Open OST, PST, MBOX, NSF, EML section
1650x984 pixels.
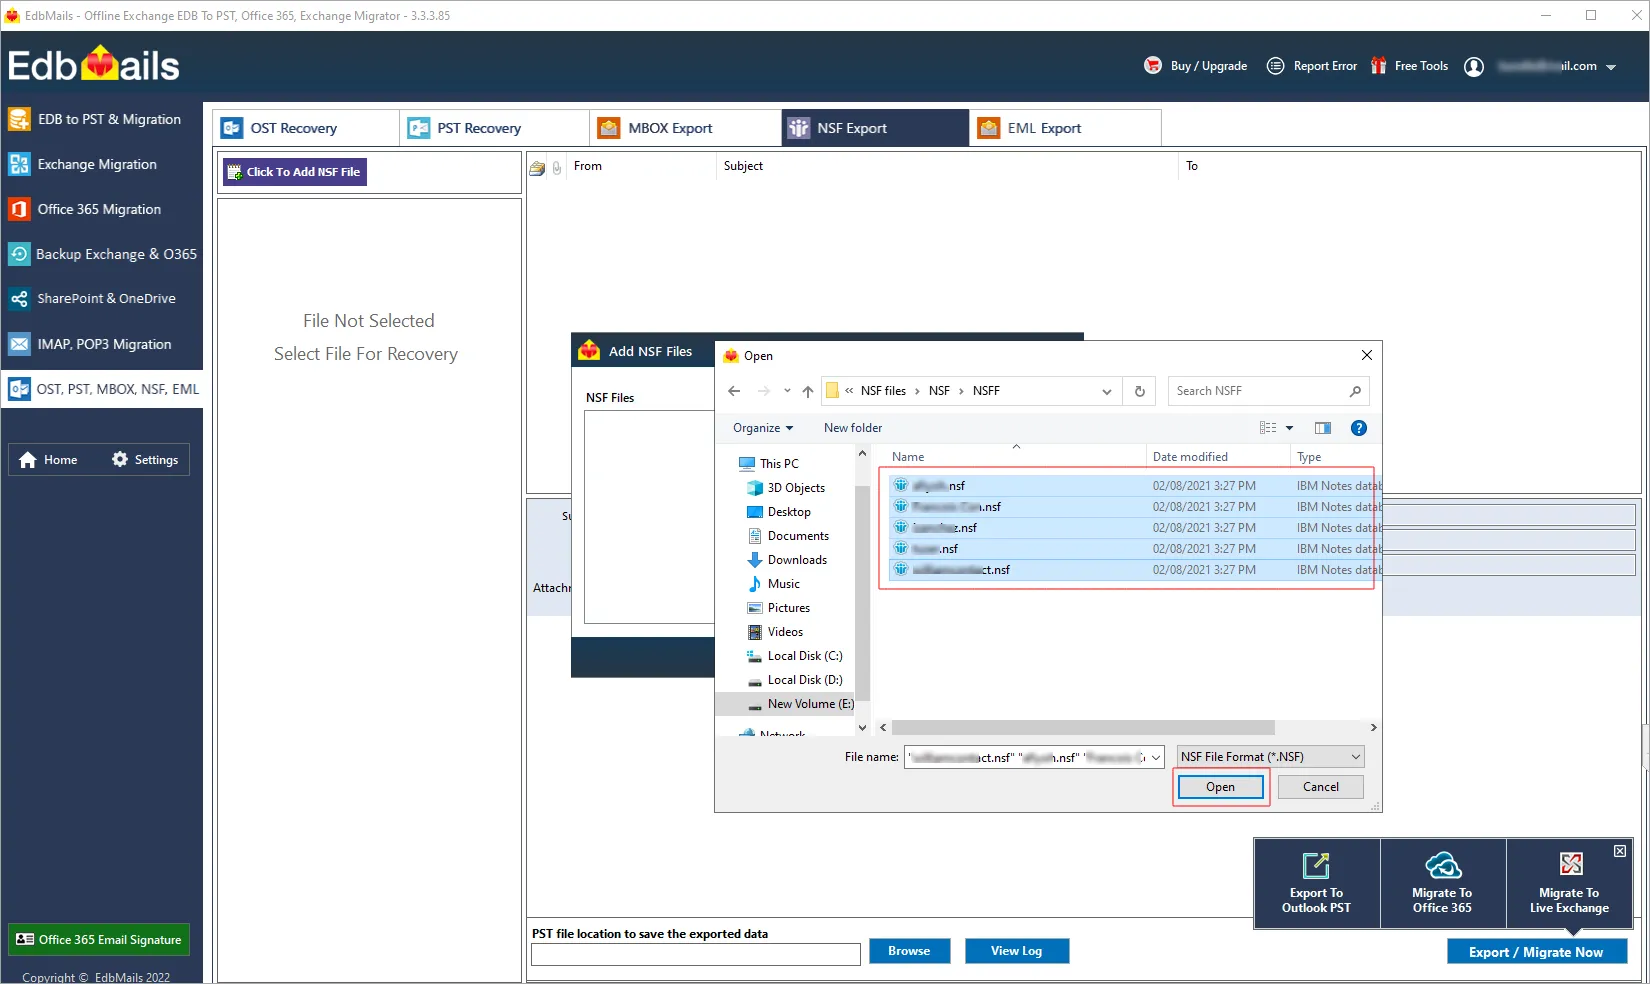pyautogui.click(x=101, y=389)
